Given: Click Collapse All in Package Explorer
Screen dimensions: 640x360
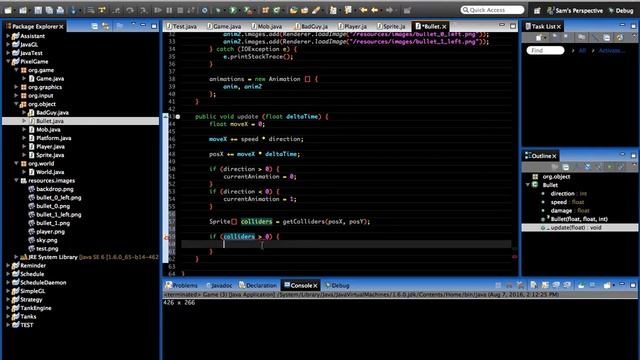Looking at the screenshot, I should tap(94, 27).
